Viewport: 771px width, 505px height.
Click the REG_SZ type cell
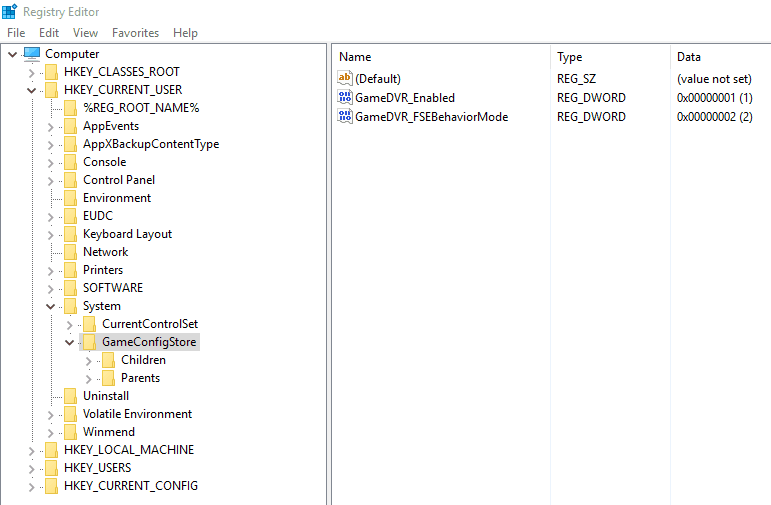(x=576, y=79)
